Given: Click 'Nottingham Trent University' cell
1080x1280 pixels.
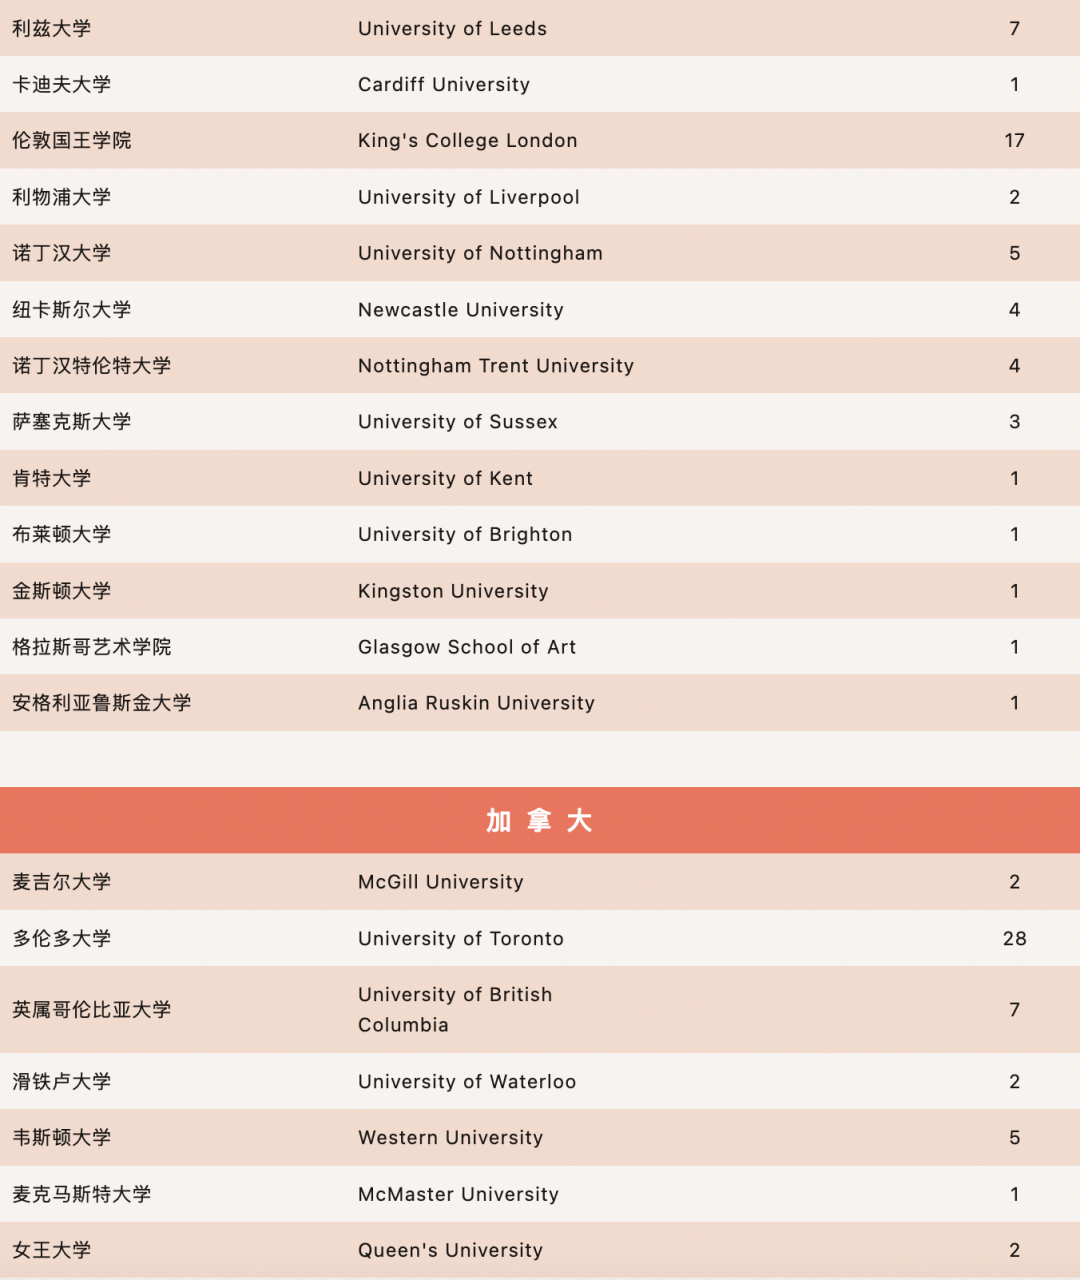Looking at the screenshot, I should coord(496,366).
